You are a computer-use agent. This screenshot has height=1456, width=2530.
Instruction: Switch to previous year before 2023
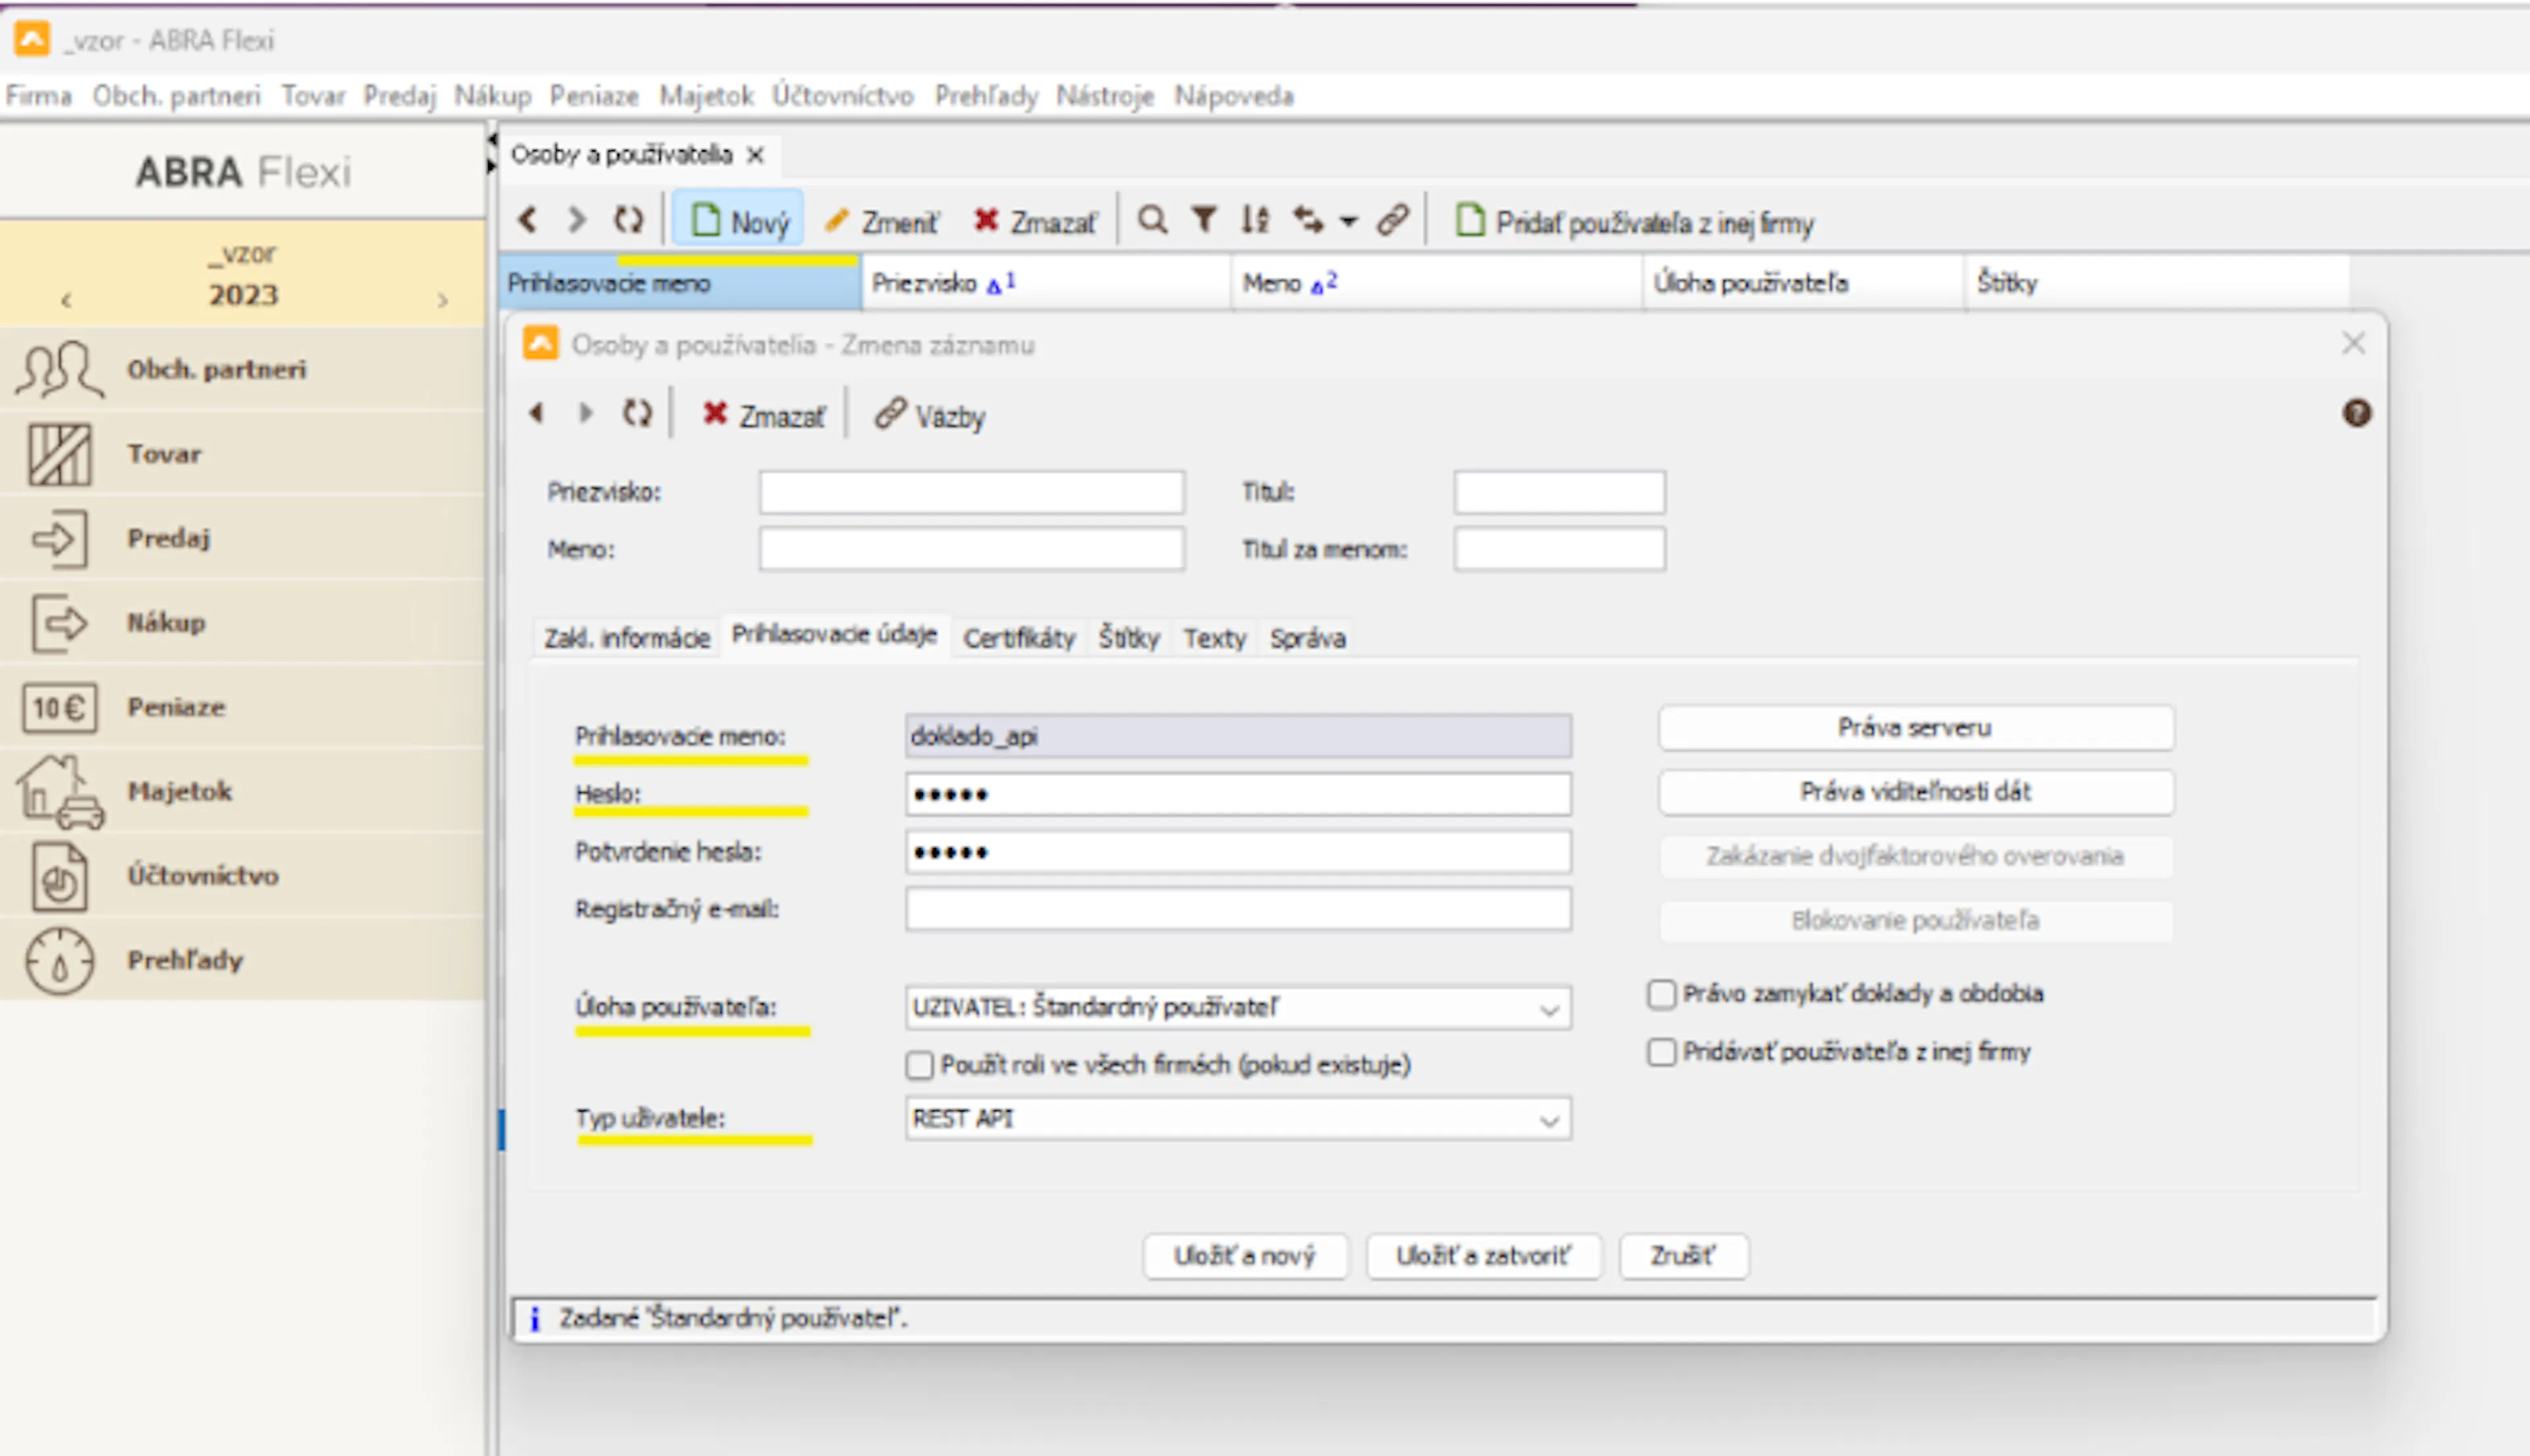67,299
